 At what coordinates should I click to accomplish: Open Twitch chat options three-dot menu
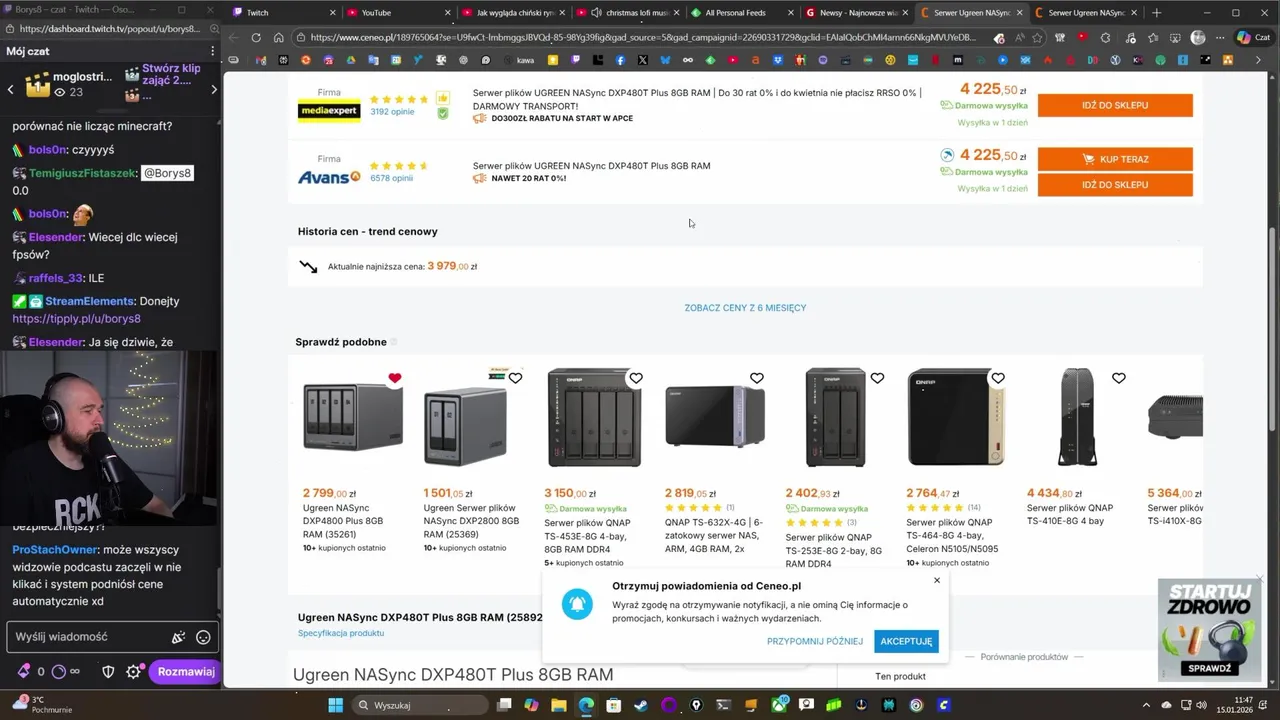[x=212, y=51]
